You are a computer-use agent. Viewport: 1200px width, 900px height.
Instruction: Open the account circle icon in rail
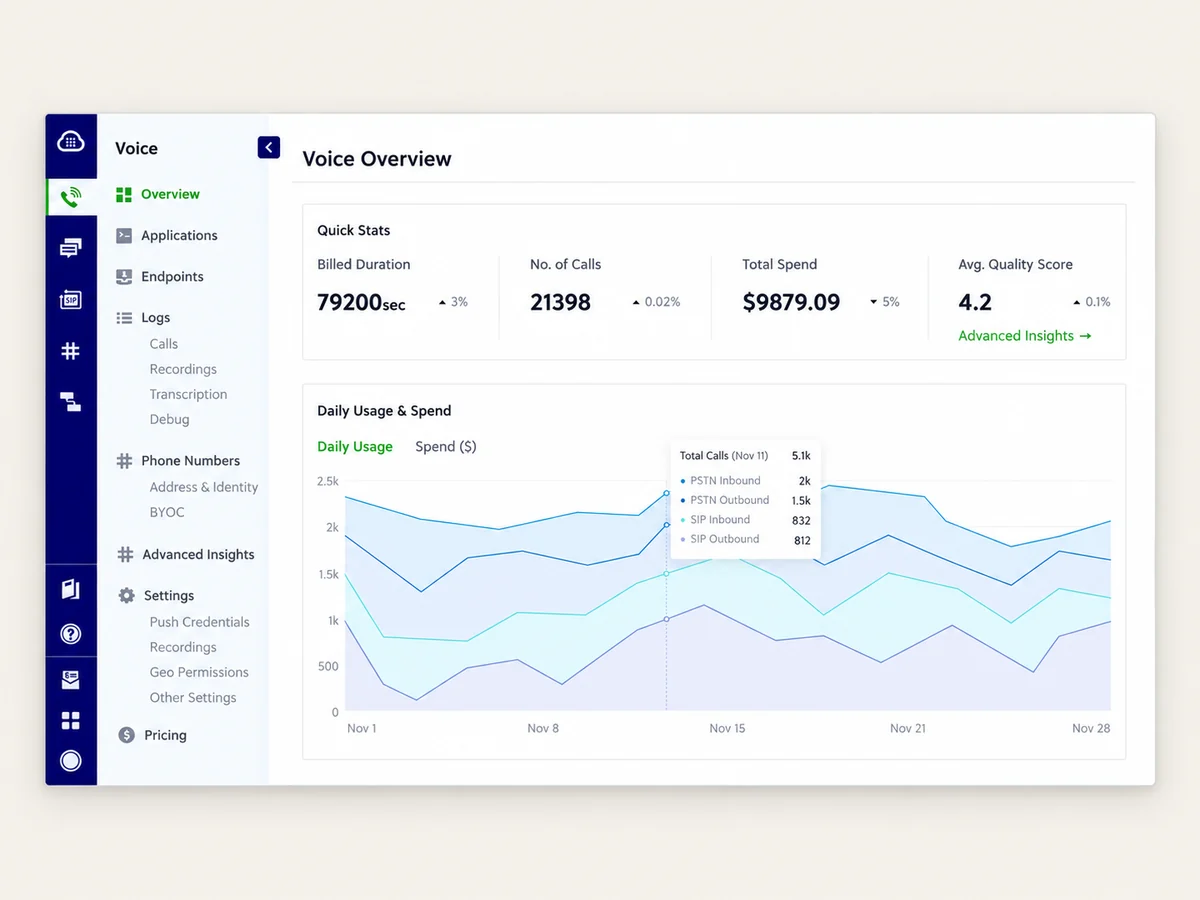coord(71,761)
